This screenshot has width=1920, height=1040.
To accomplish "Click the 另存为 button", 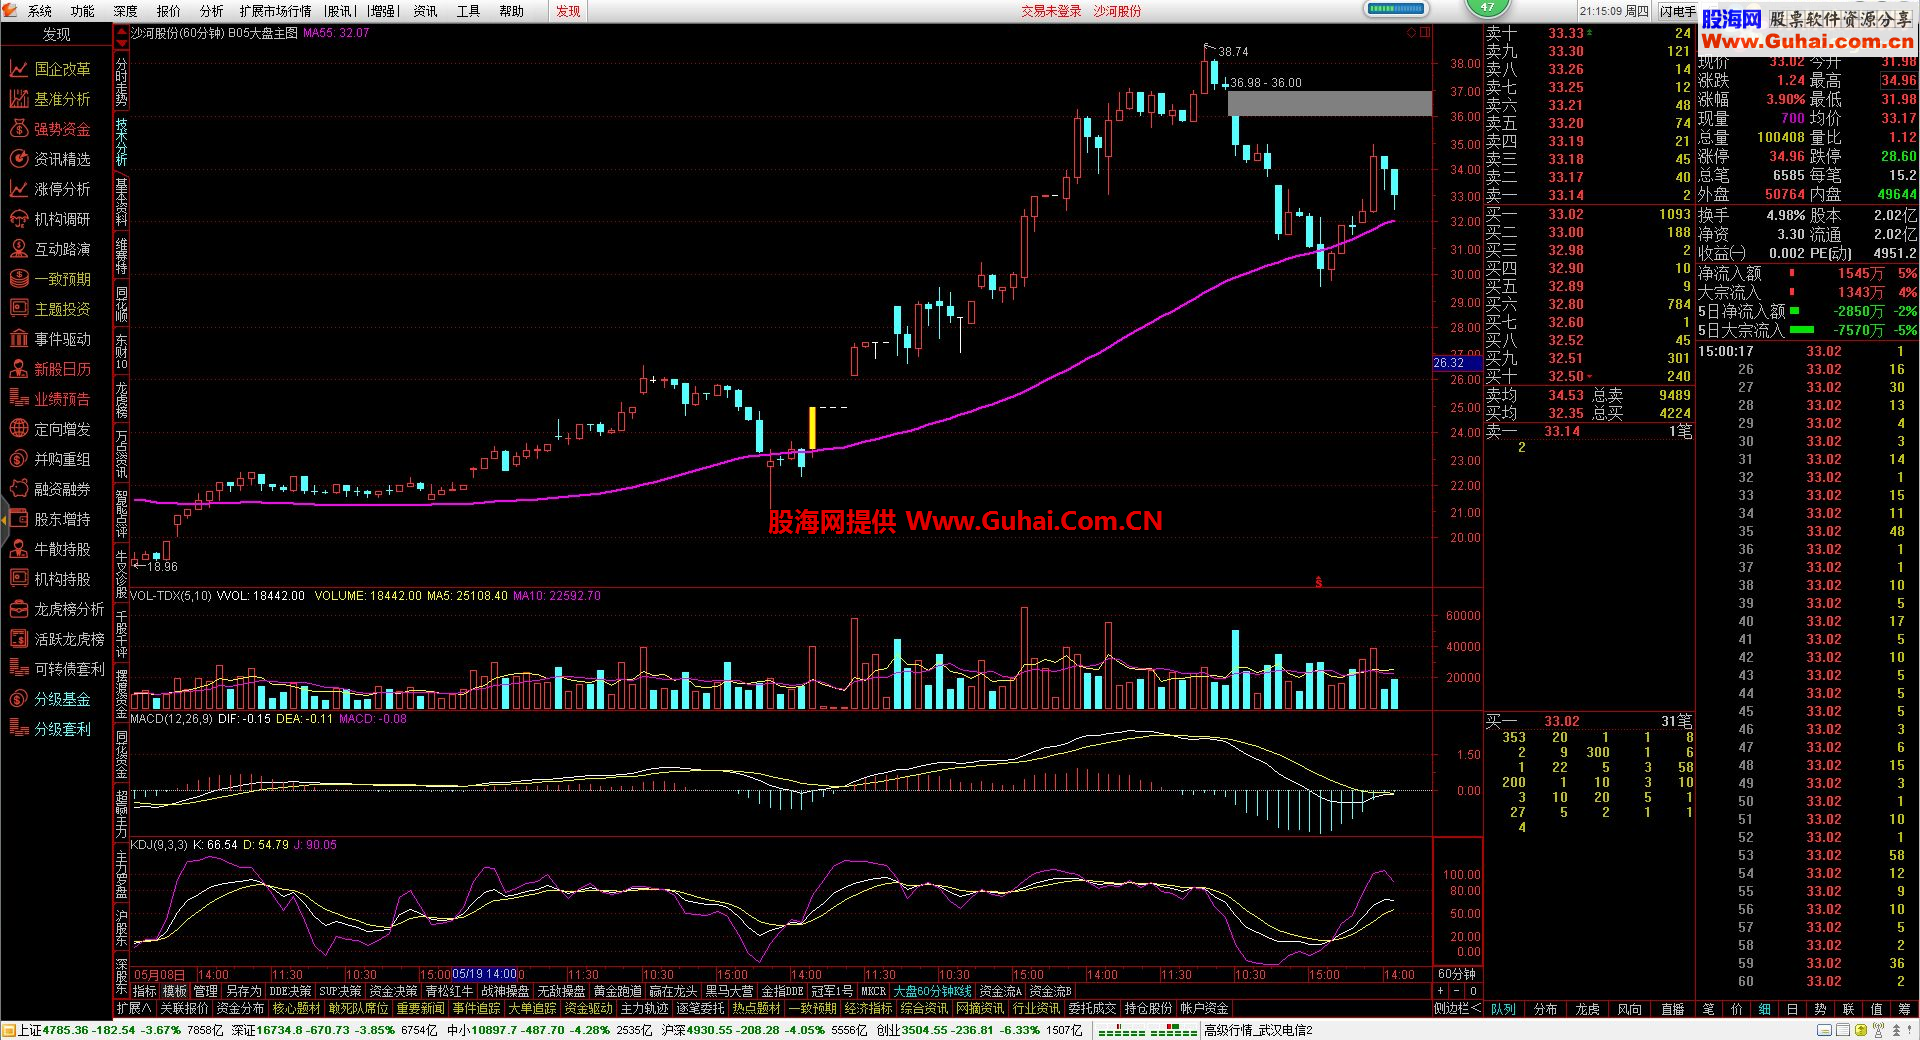I will pyautogui.click(x=243, y=991).
